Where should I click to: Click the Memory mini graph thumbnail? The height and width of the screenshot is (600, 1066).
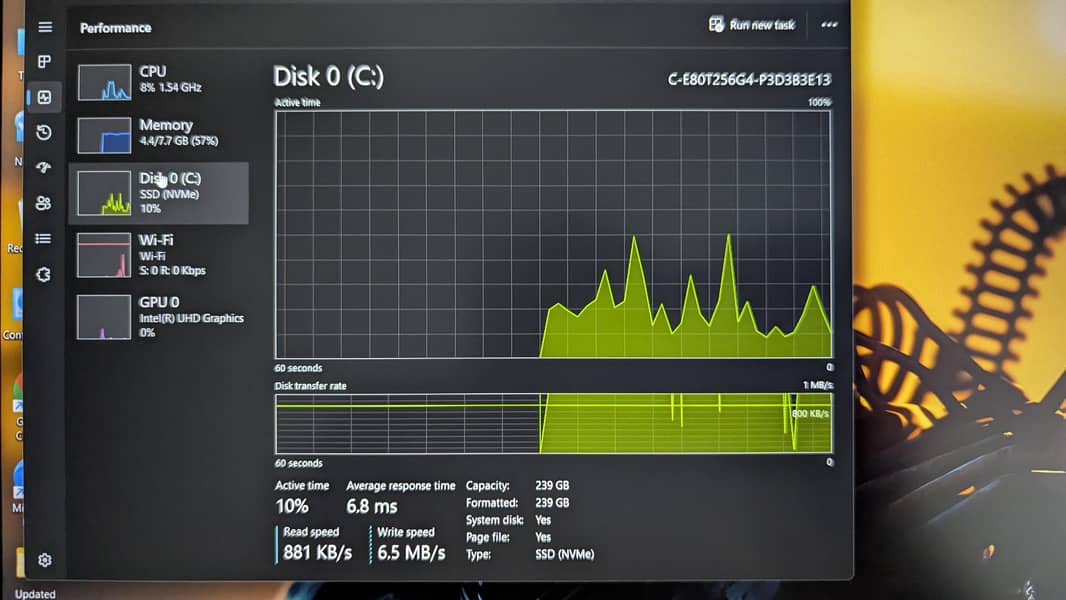click(x=104, y=135)
